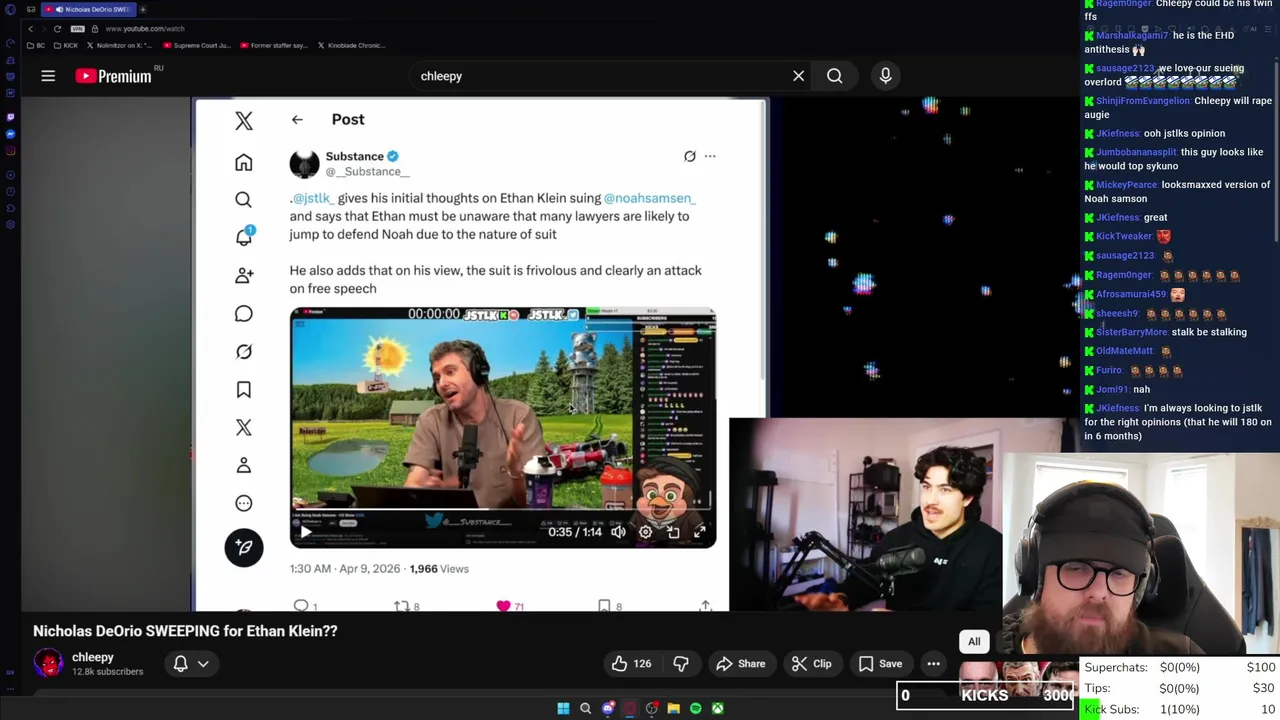Click the round compose post button

point(244,547)
